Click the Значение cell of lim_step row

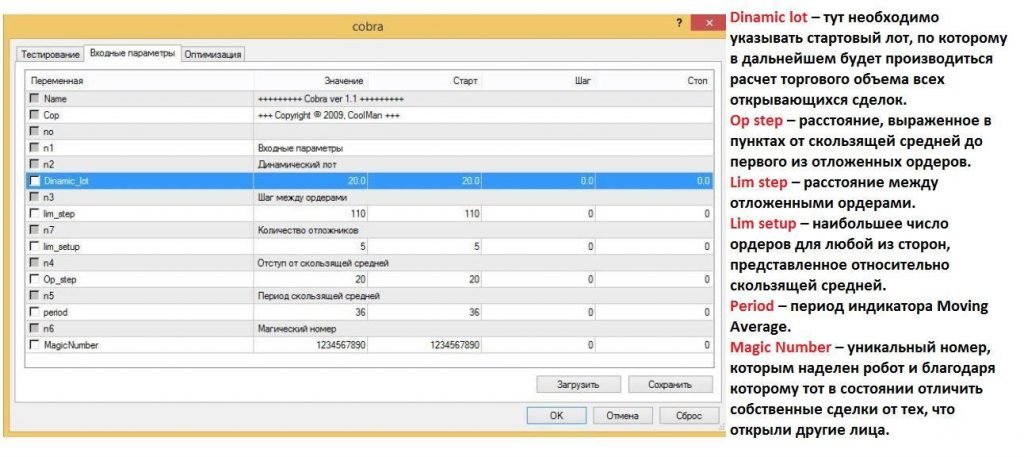pos(310,214)
